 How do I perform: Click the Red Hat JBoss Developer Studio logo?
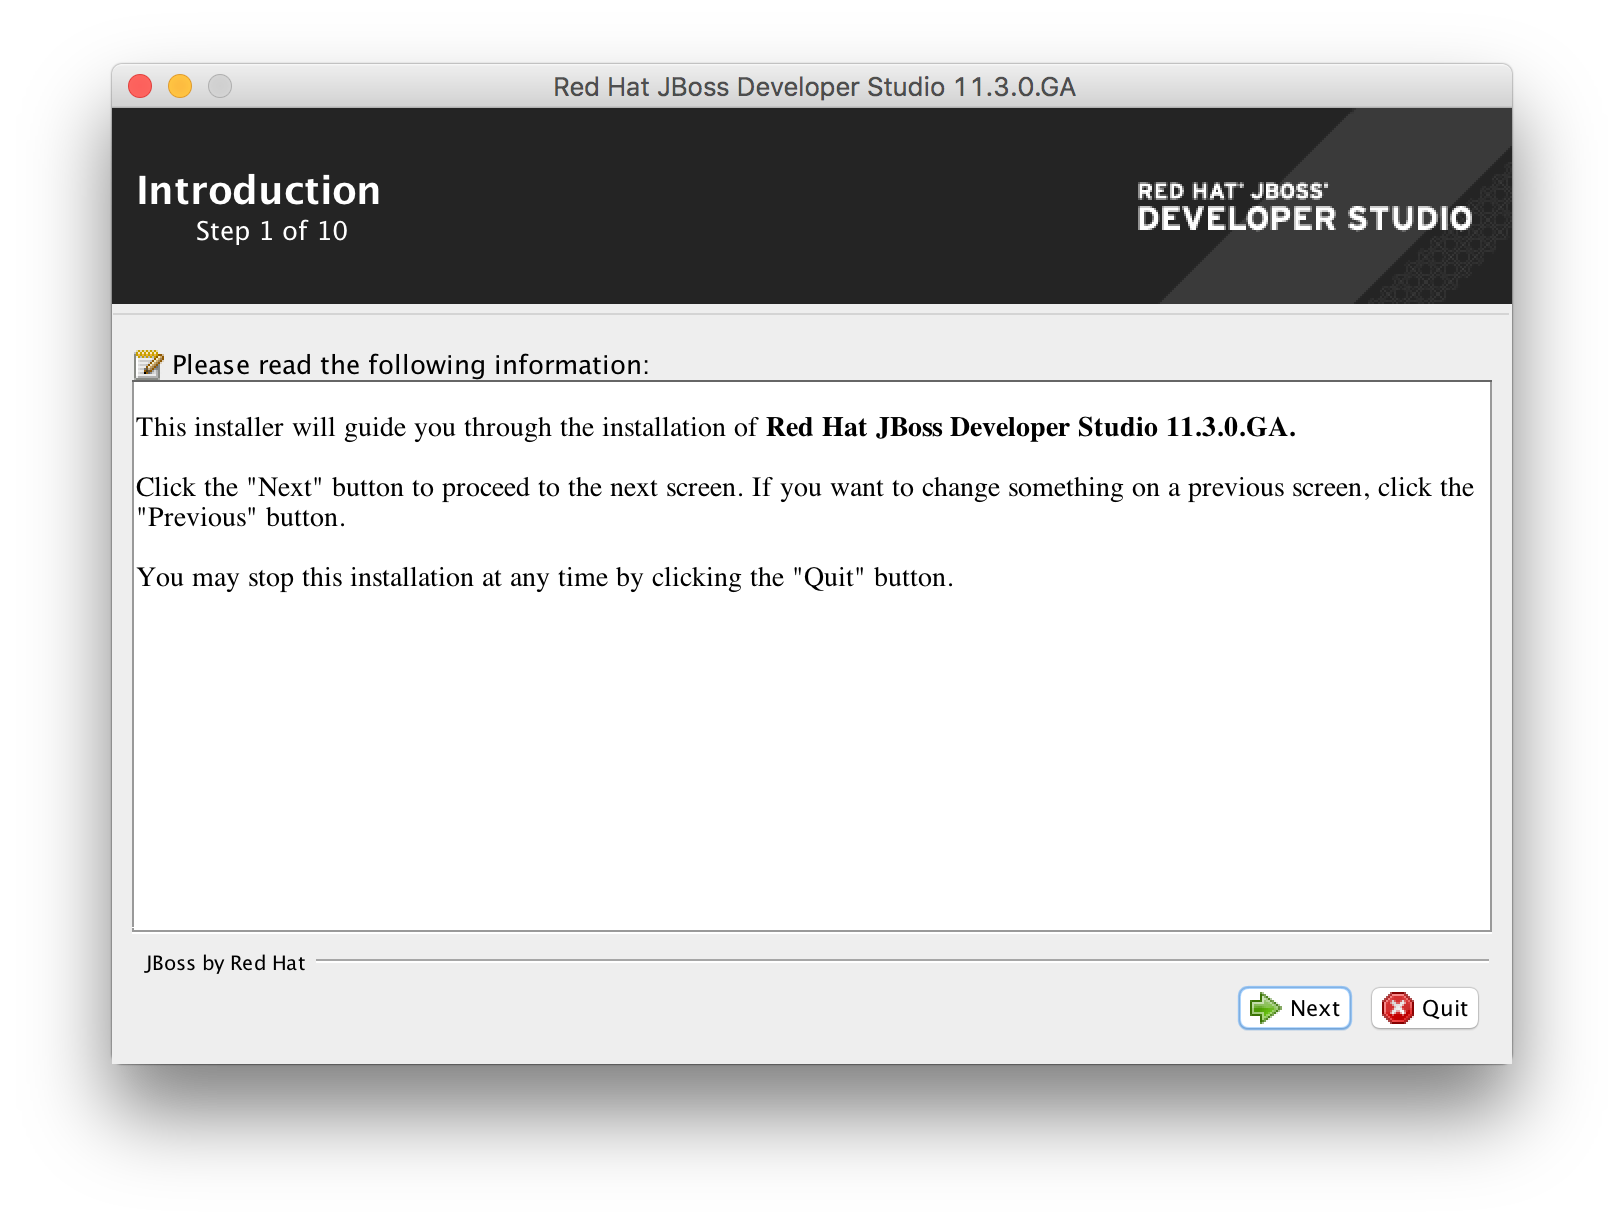click(x=1304, y=207)
